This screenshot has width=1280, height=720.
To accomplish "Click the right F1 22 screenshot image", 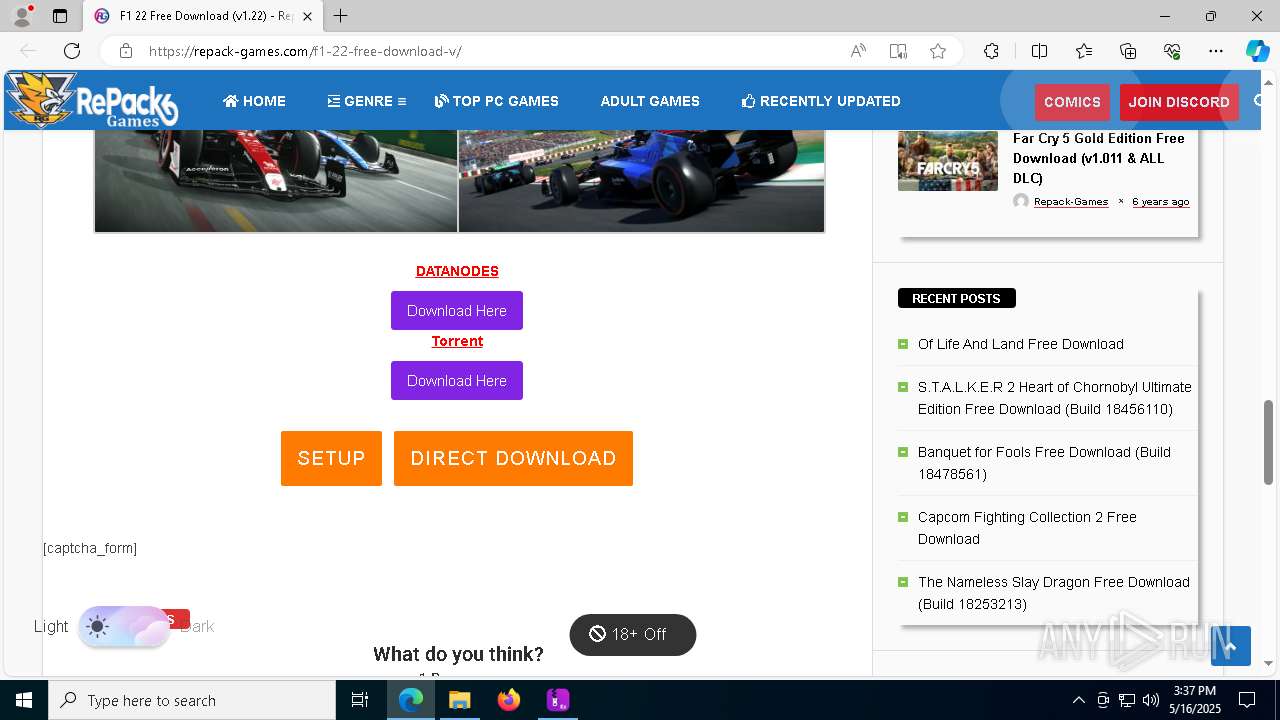I will tap(642, 180).
